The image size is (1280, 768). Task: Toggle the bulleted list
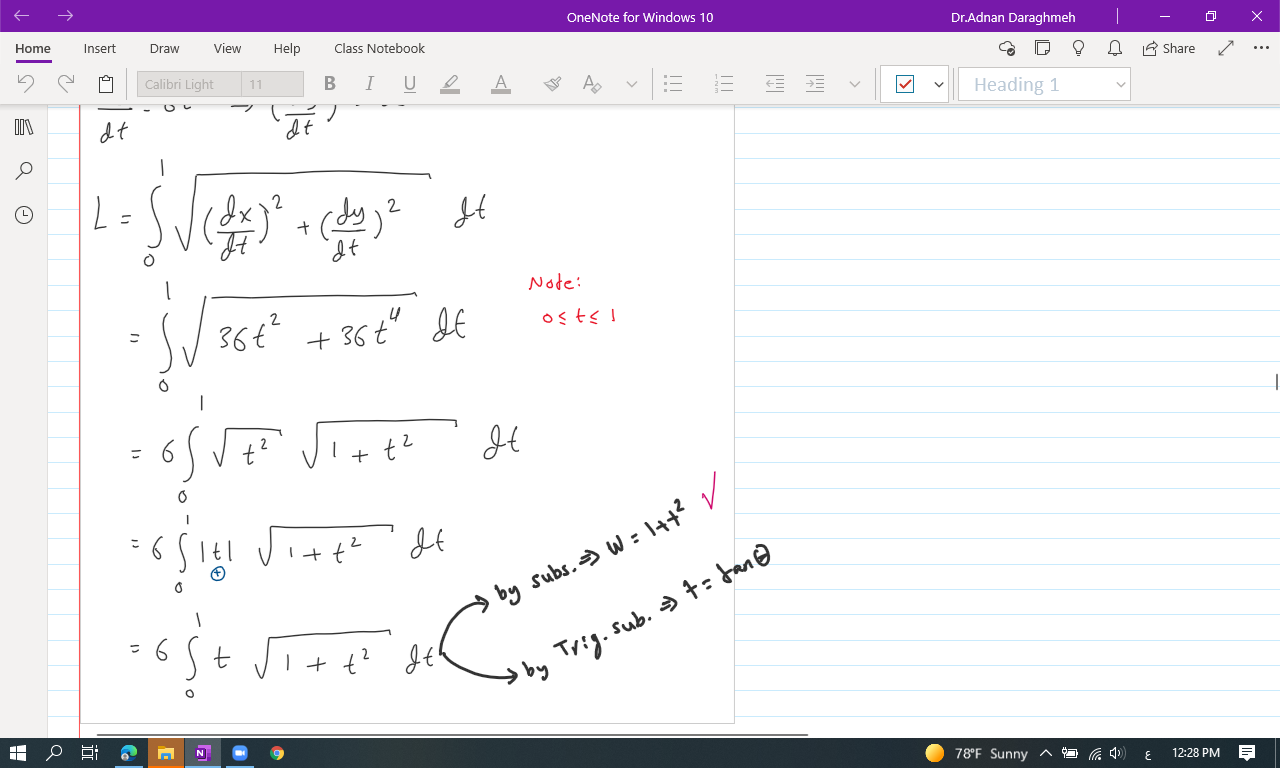click(674, 84)
